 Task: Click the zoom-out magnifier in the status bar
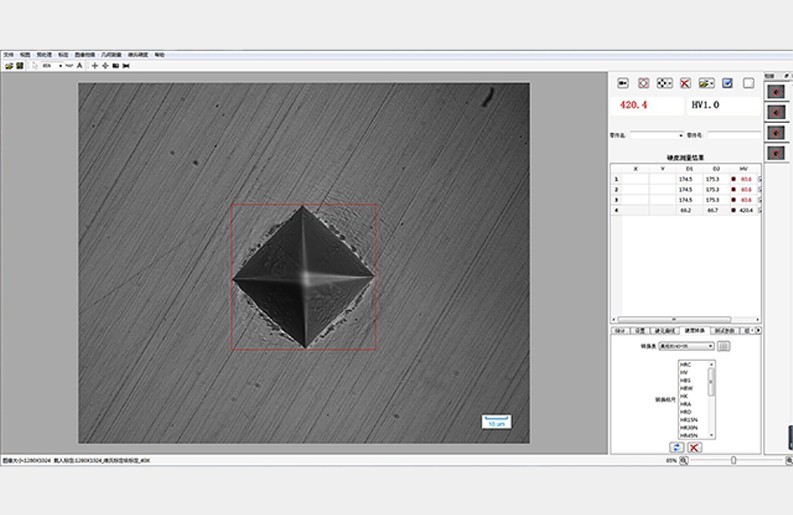click(x=684, y=460)
